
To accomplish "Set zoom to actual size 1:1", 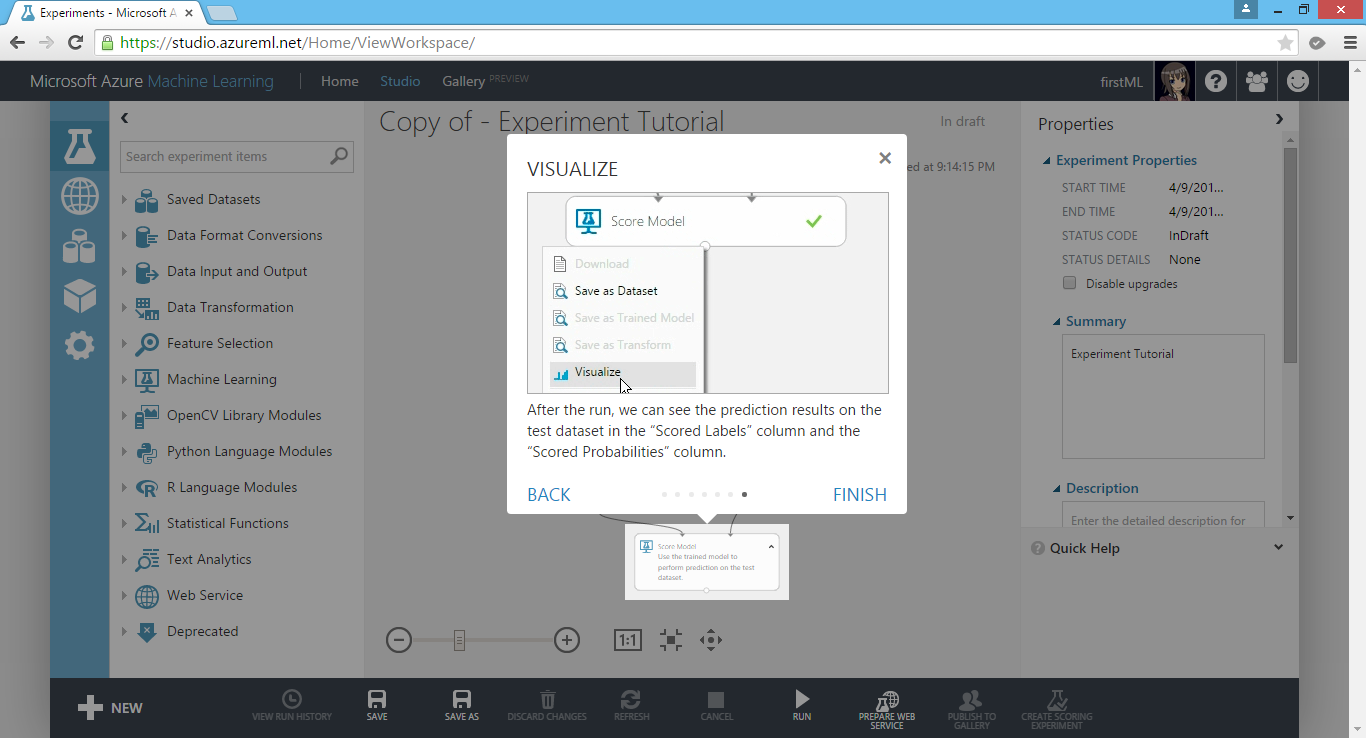I will coord(628,640).
